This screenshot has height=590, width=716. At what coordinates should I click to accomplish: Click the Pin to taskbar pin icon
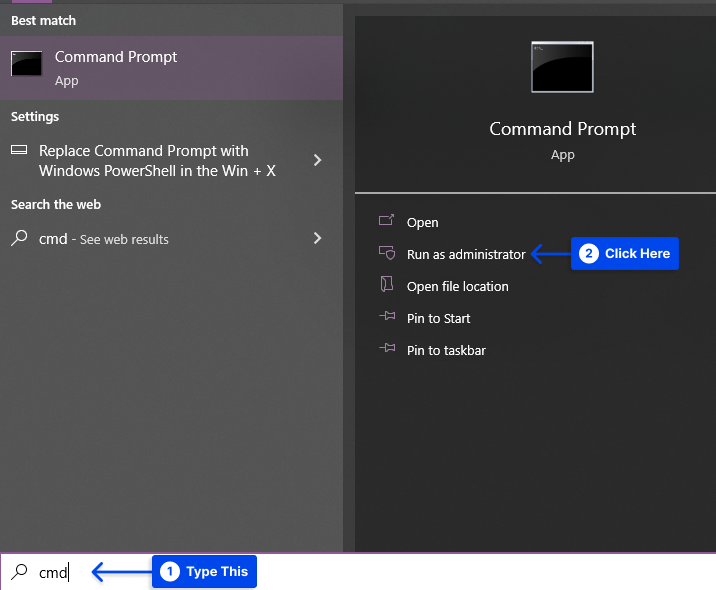point(387,348)
